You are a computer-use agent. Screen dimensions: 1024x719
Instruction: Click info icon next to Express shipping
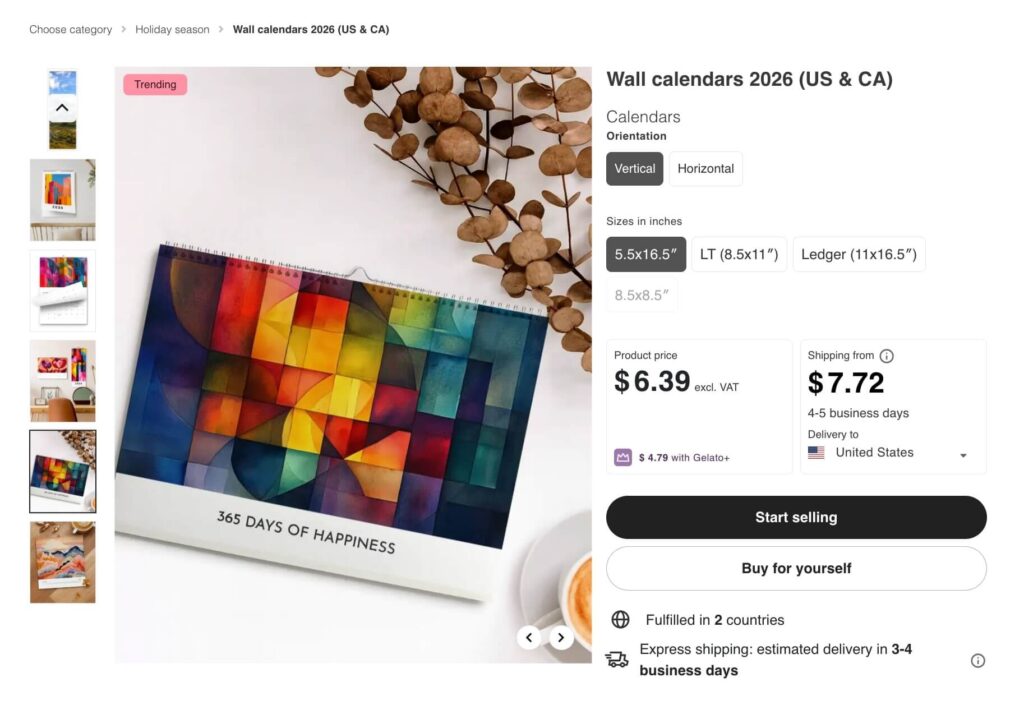point(978,660)
